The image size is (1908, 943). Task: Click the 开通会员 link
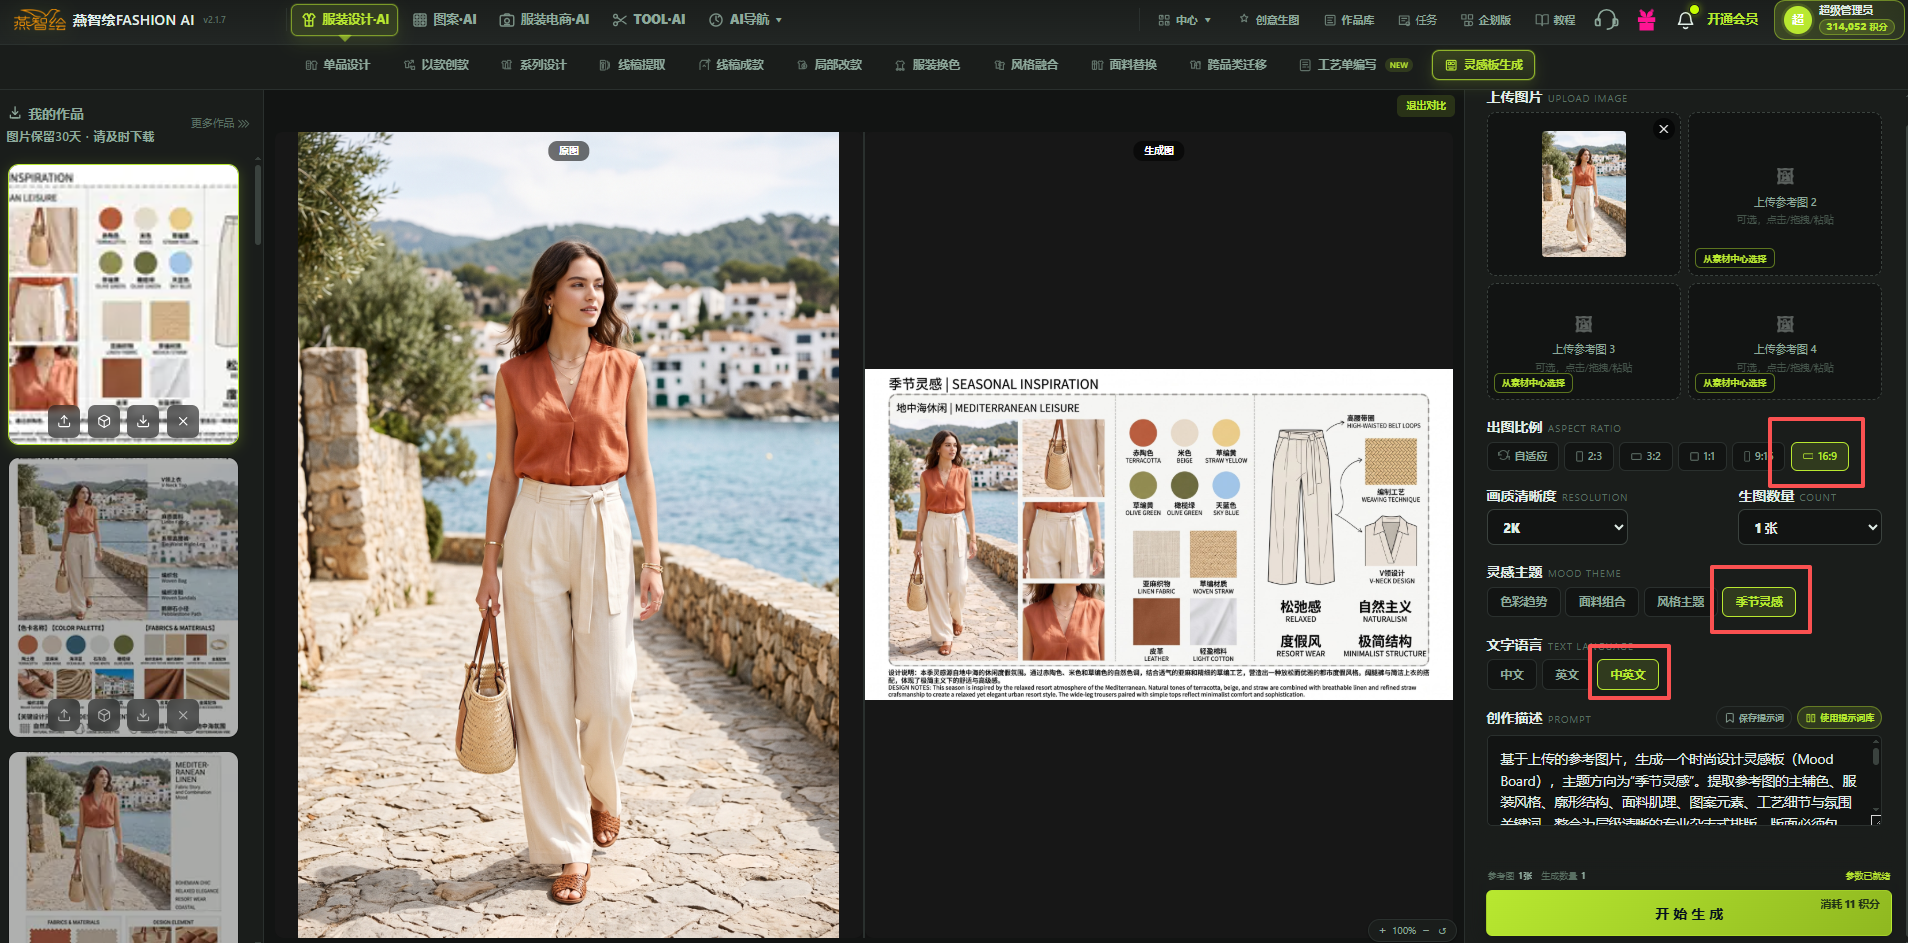point(1733,20)
